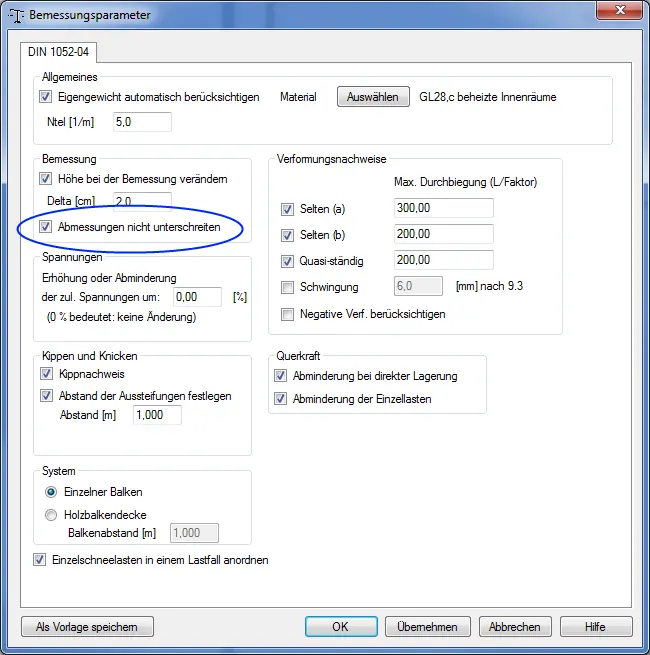
Task: Click the Schwingung mm value field
Action: click(418, 286)
